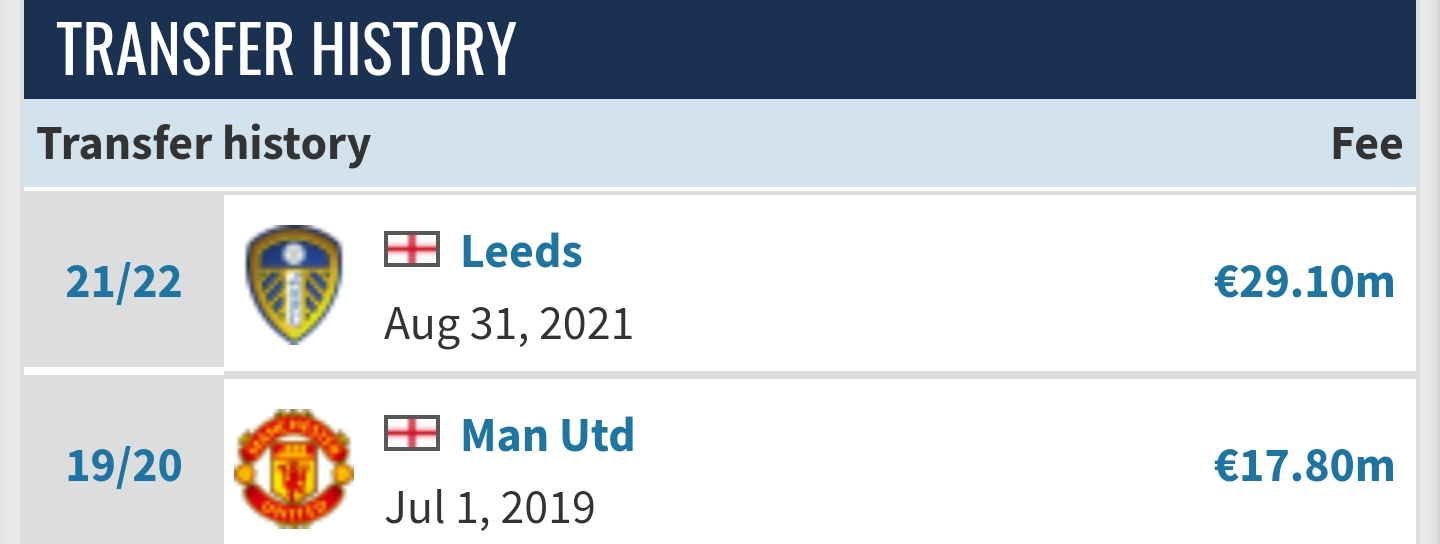Viewport: 1440px width, 544px height.
Task: Select the Aug 31, 2021 transfer date
Action: [x=509, y=325]
